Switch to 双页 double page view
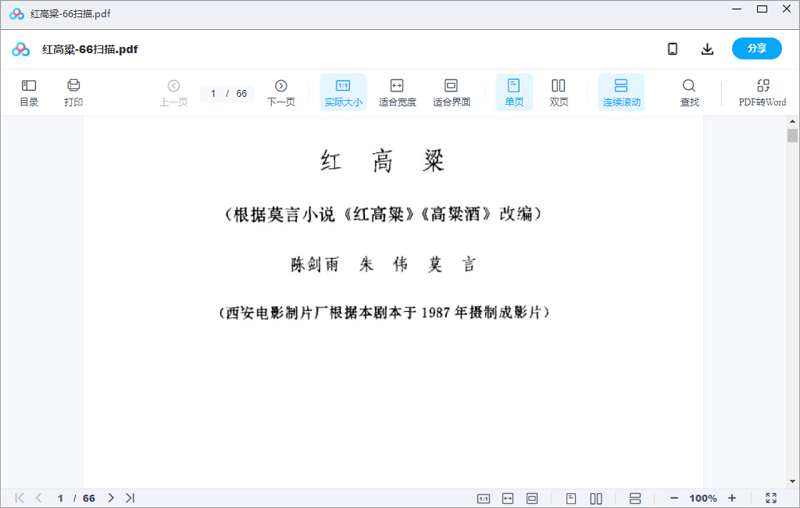800x508 pixels. pos(559,92)
